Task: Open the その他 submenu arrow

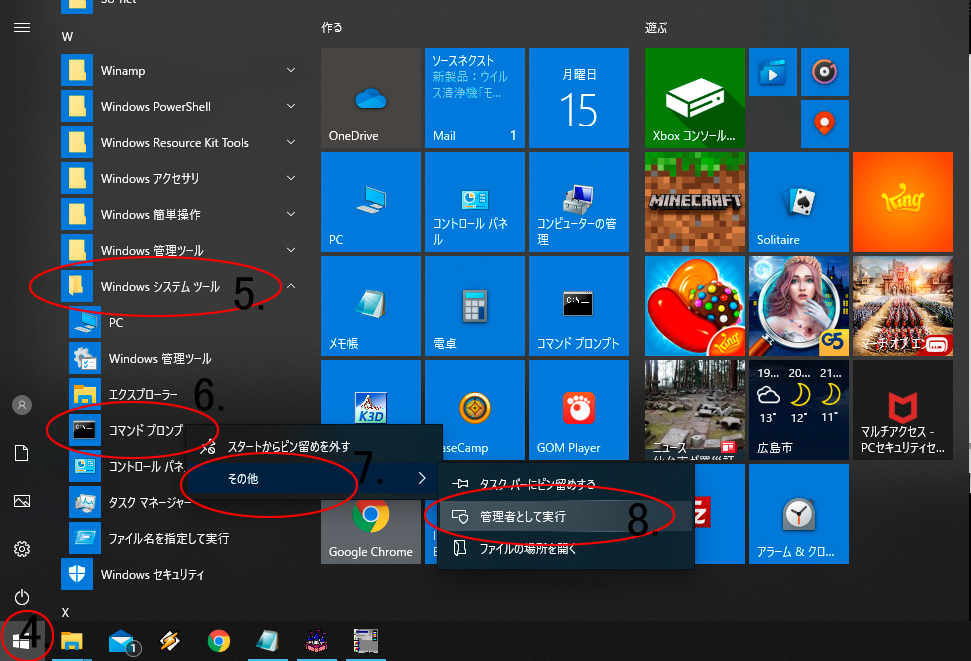Action: (422, 478)
